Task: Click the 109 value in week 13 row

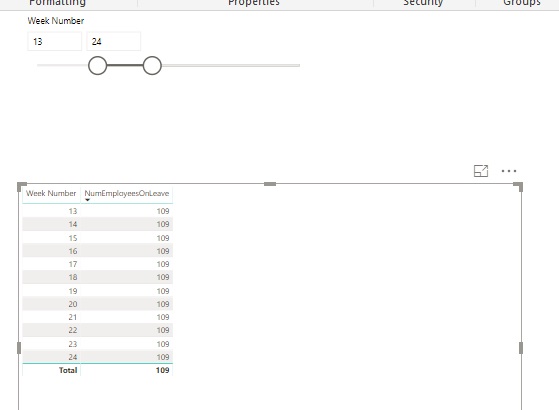Action: click(163, 211)
